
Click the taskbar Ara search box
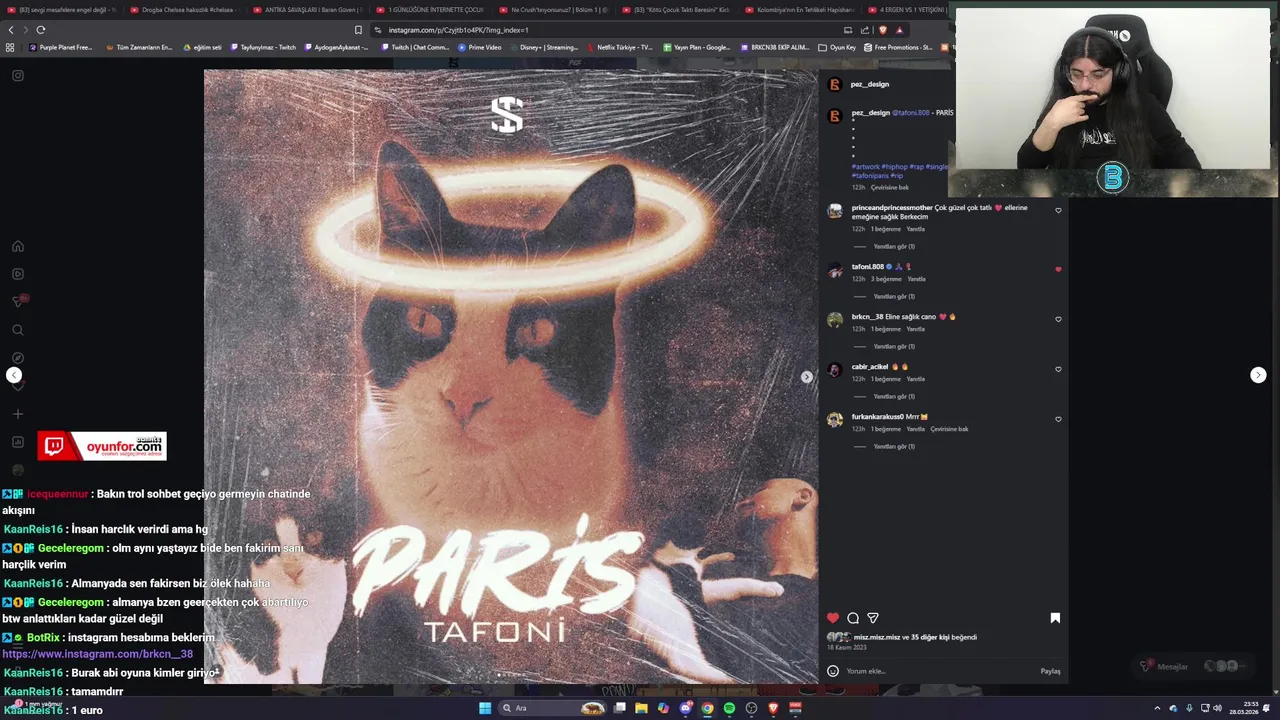(x=553, y=708)
